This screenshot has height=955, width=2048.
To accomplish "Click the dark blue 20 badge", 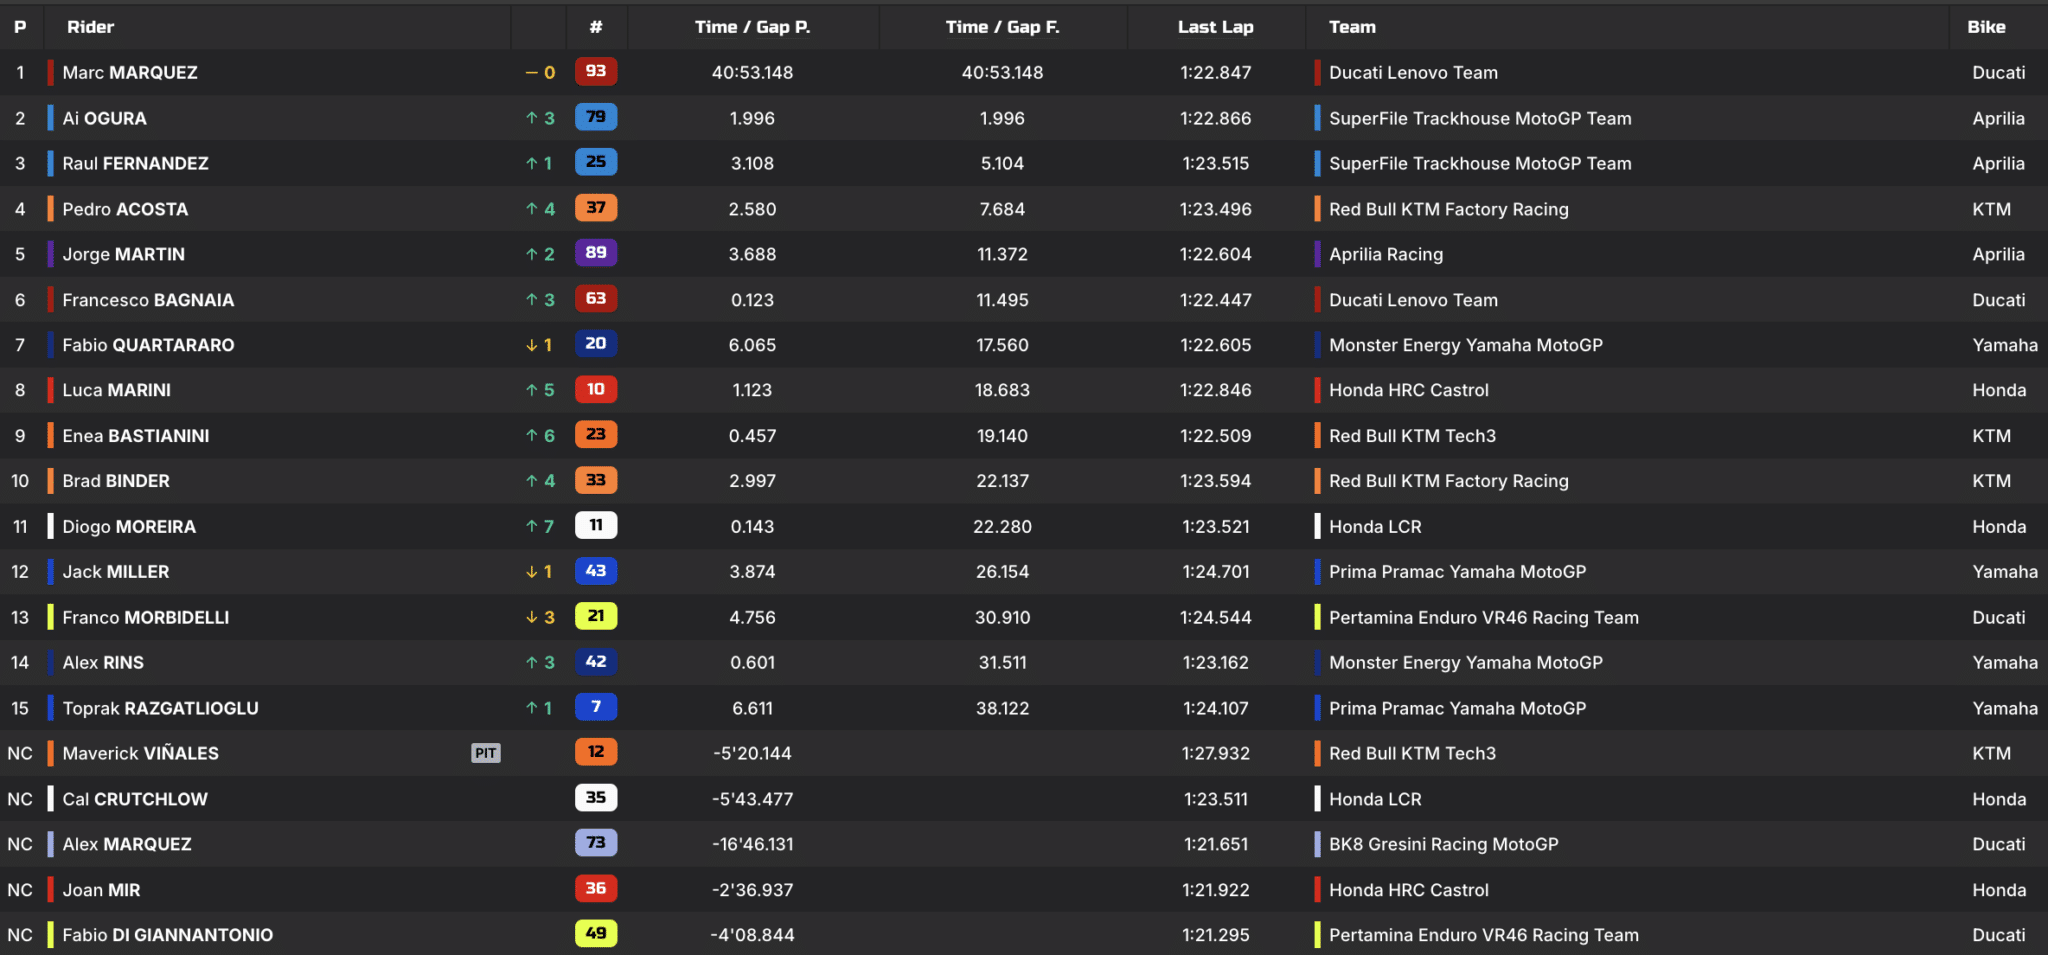I will (596, 344).
